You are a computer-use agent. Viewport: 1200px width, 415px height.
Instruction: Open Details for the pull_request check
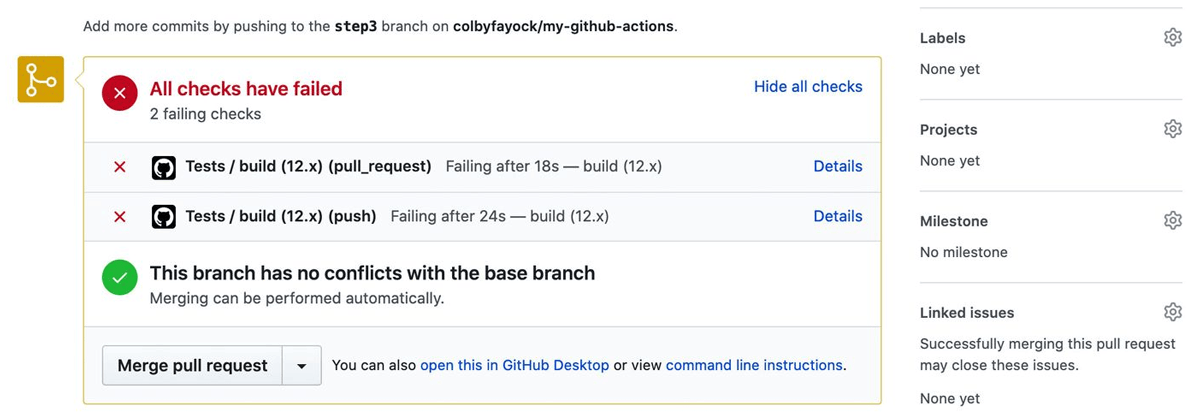[837, 167]
